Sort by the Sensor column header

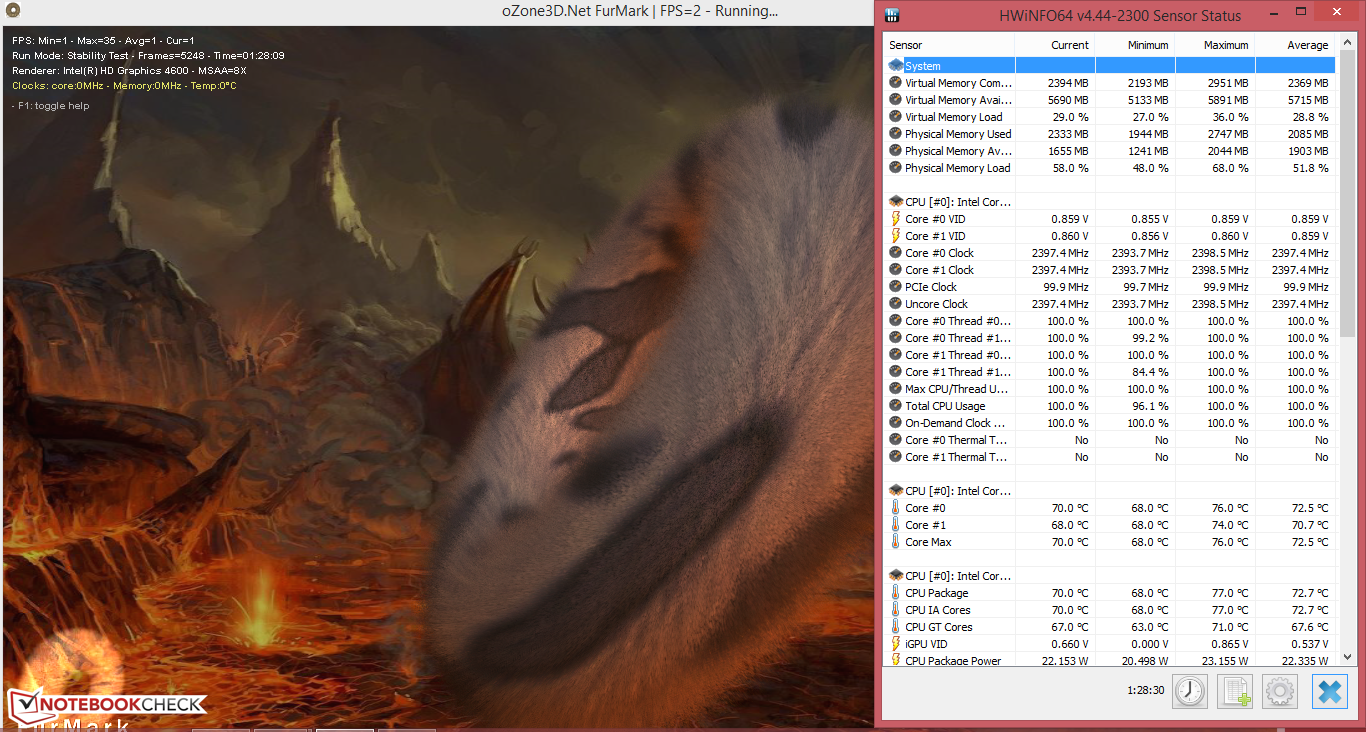click(950, 45)
